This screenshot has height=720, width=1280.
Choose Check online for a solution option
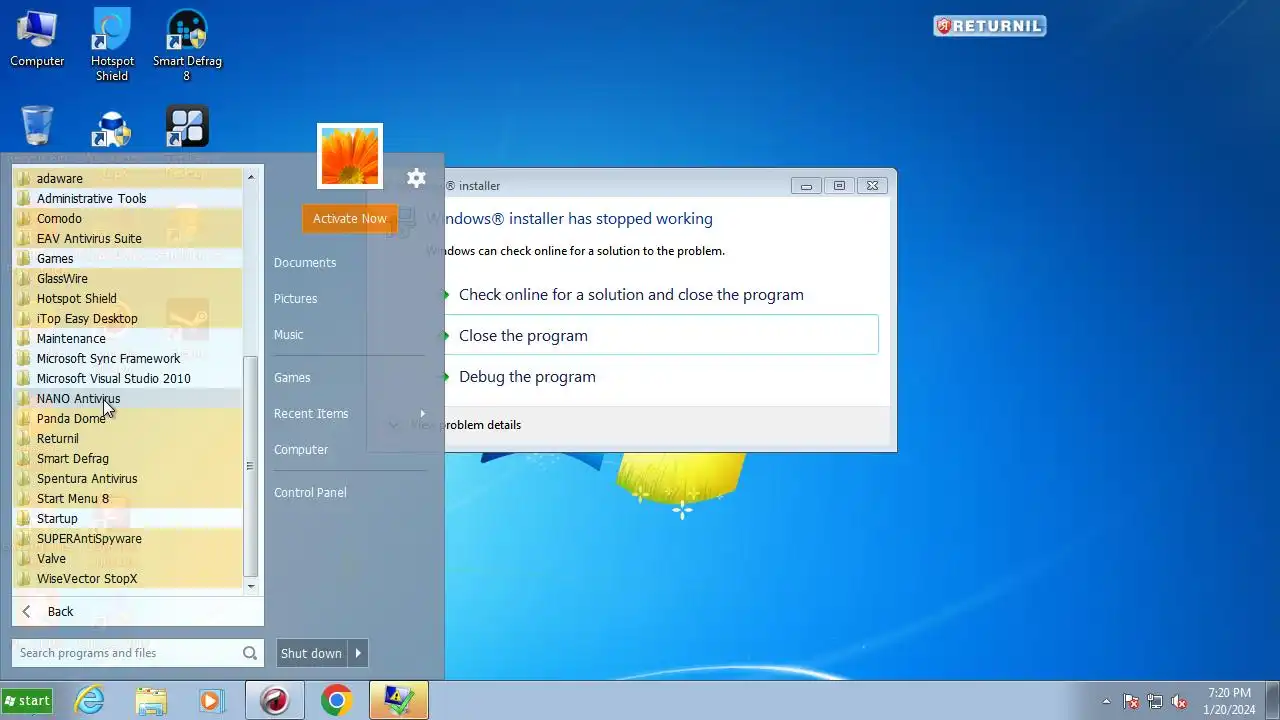(631, 295)
